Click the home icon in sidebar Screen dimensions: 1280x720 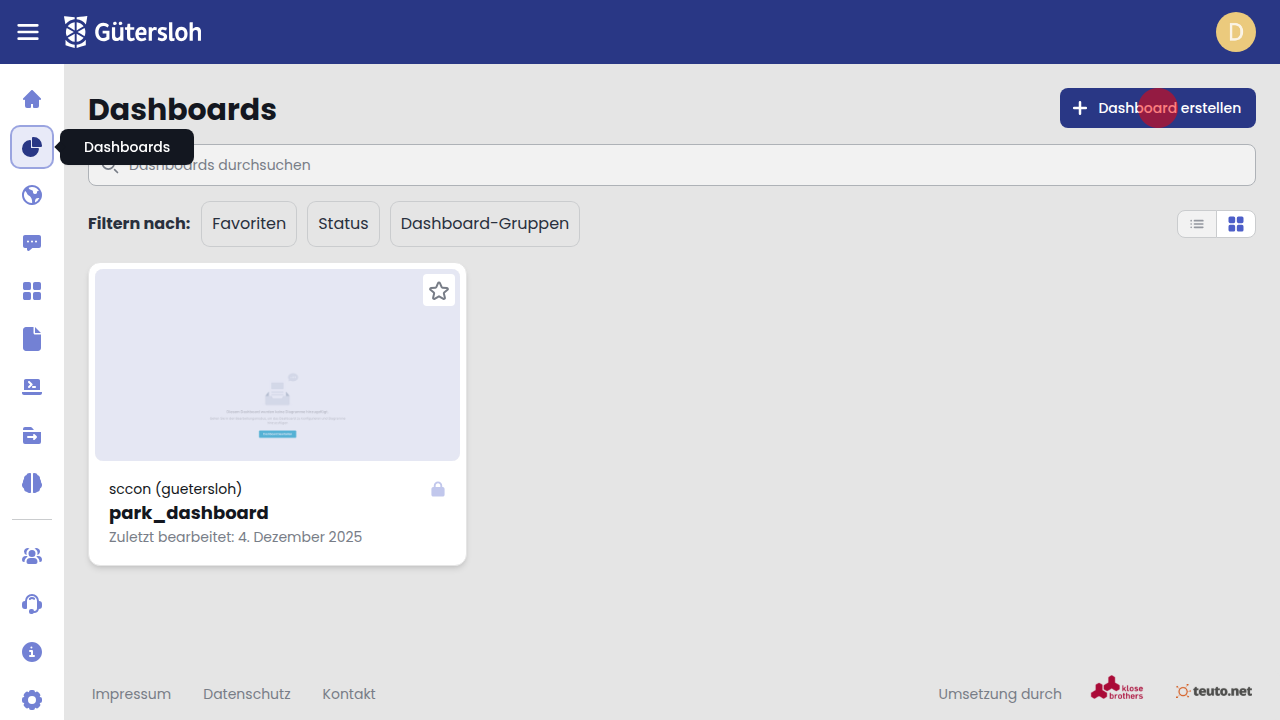pyautogui.click(x=32, y=99)
